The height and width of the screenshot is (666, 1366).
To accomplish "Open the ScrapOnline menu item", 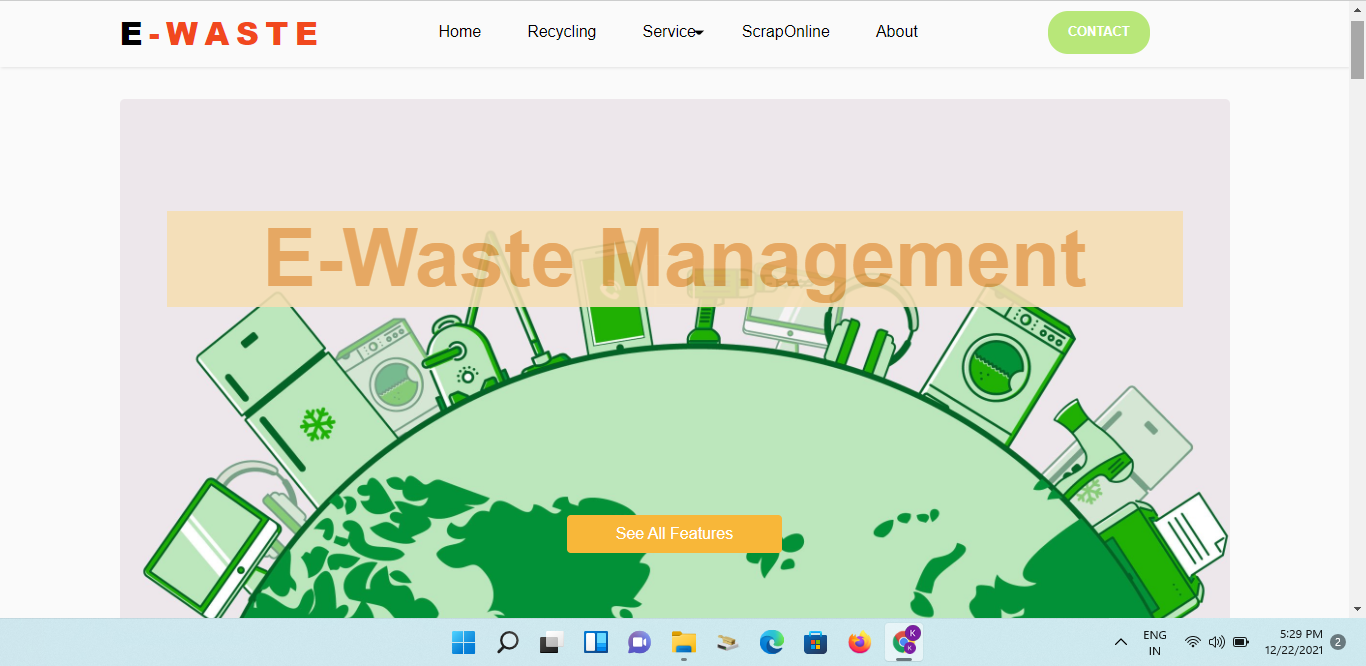I will (786, 31).
